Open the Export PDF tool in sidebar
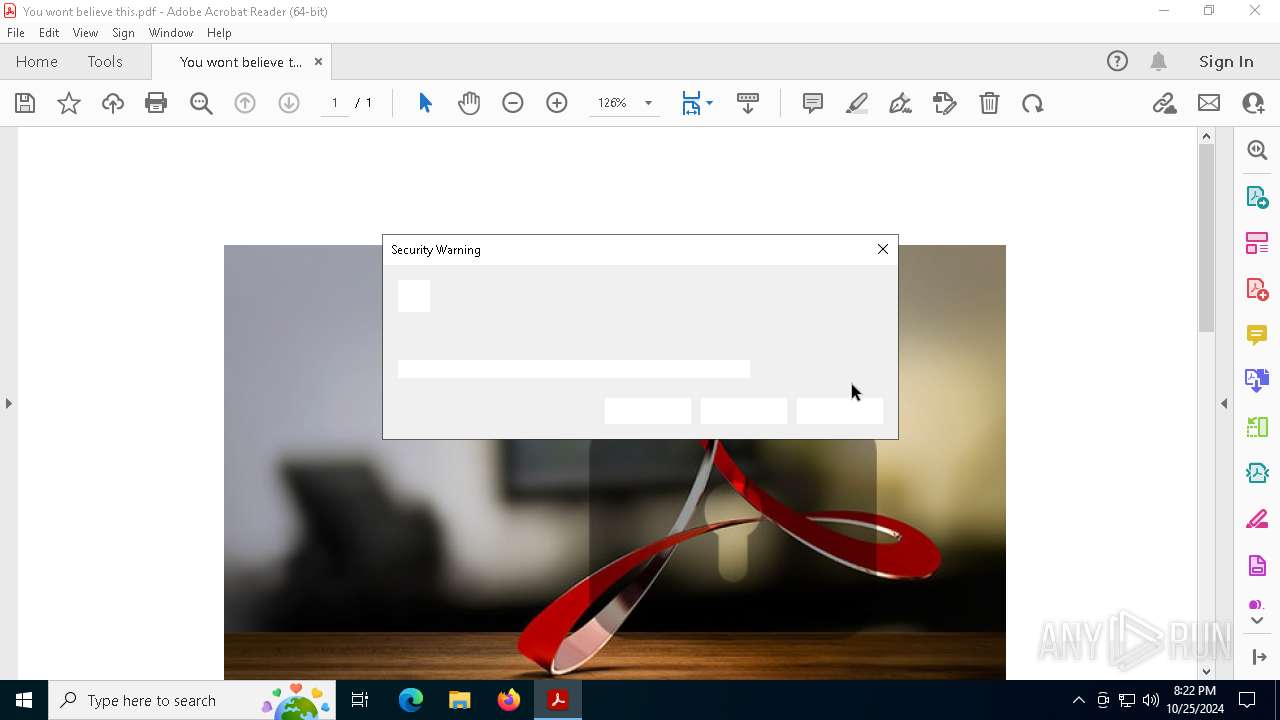Screen dimensions: 1280x720 (1257, 196)
